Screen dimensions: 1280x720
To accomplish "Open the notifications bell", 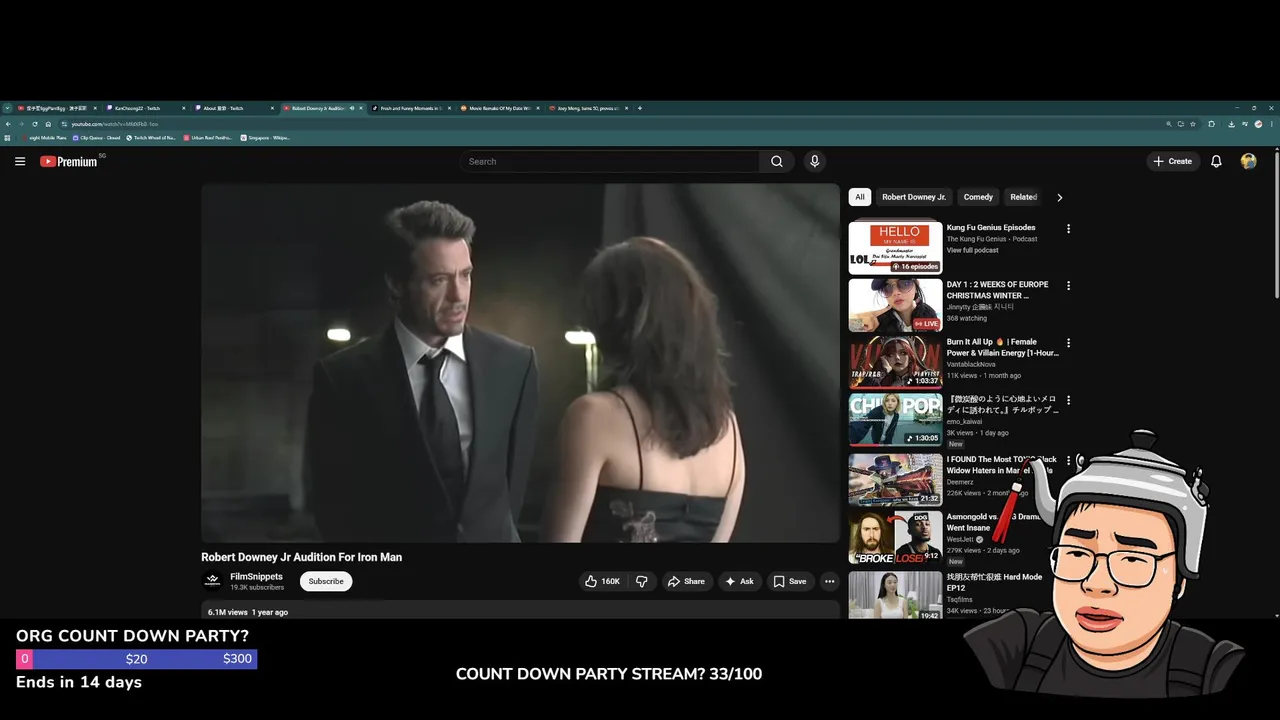I will tap(1216, 161).
